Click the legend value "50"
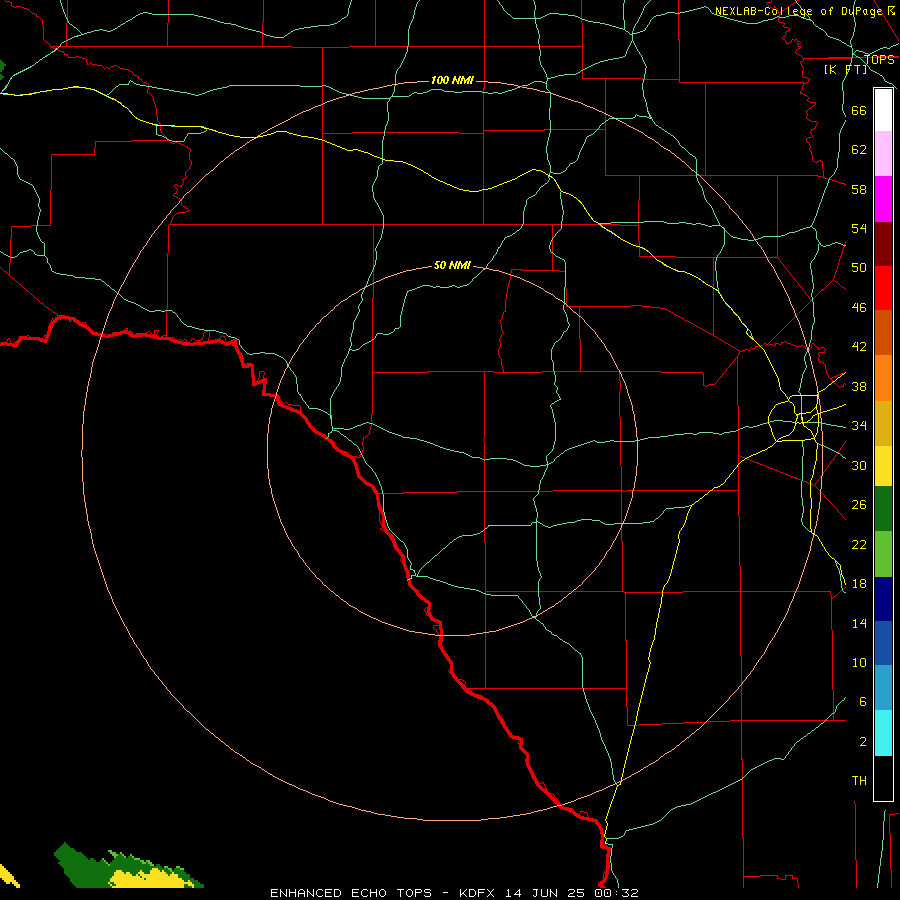 859,268
